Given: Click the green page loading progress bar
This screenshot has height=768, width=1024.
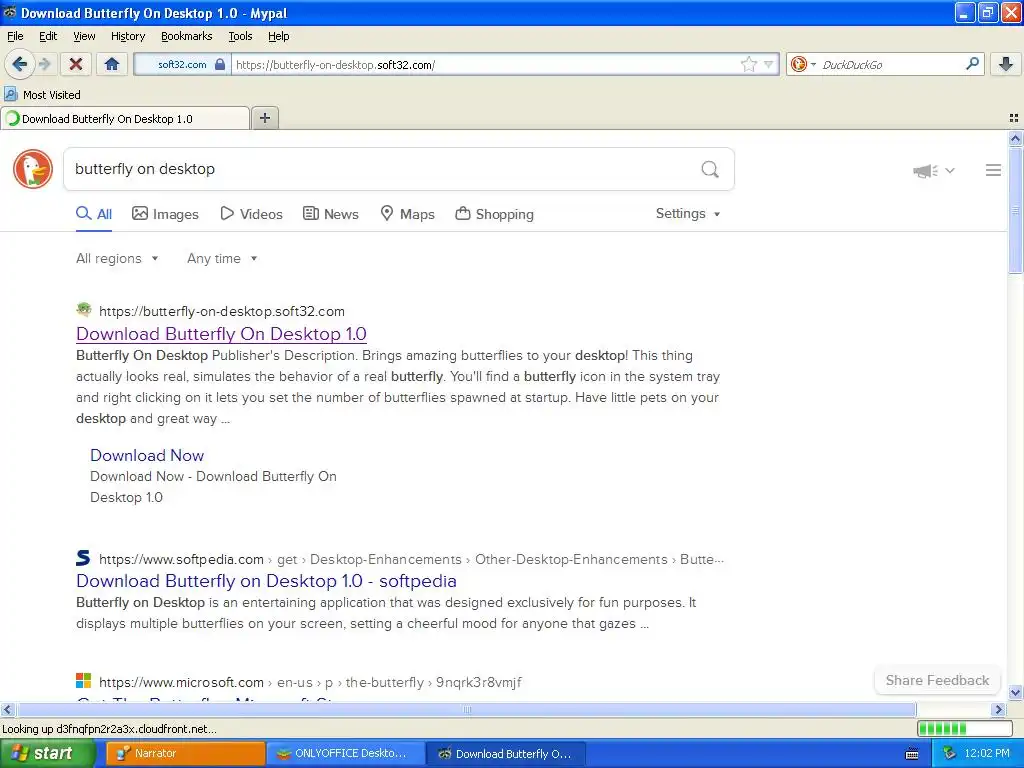Looking at the screenshot, I should click(965, 728).
